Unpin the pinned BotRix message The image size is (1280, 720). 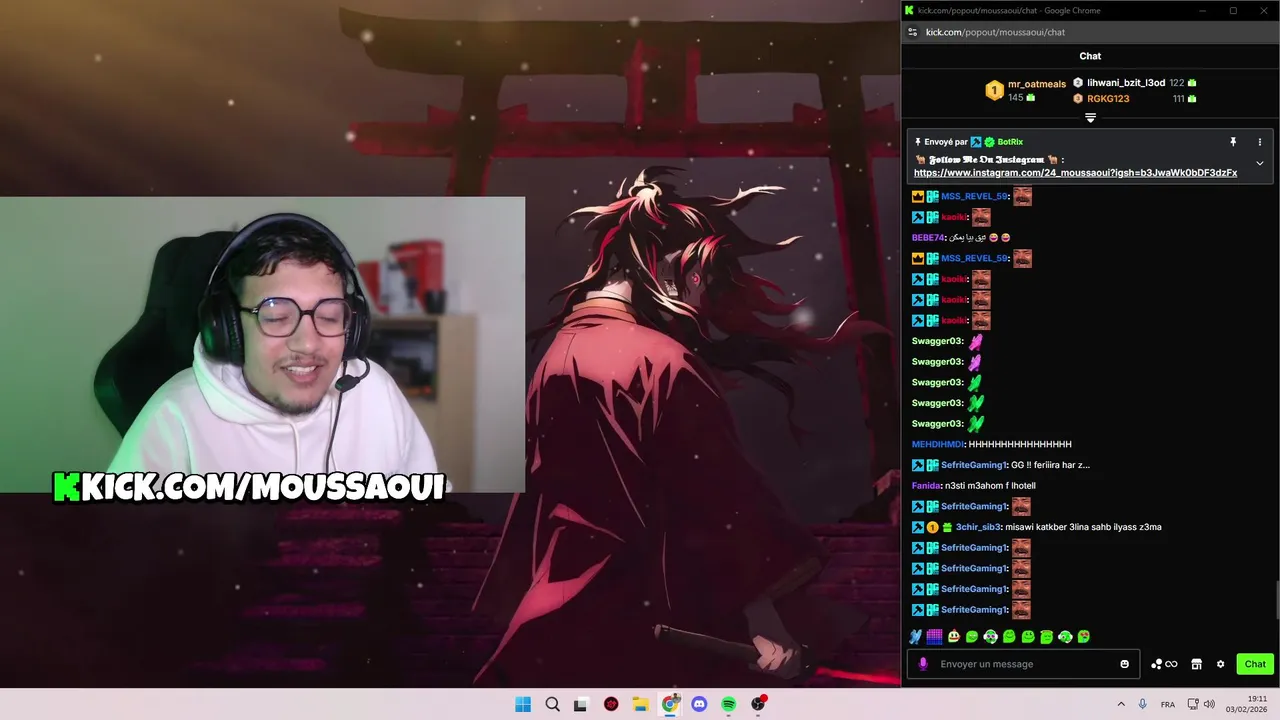pyautogui.click(x=1233, y=142)
